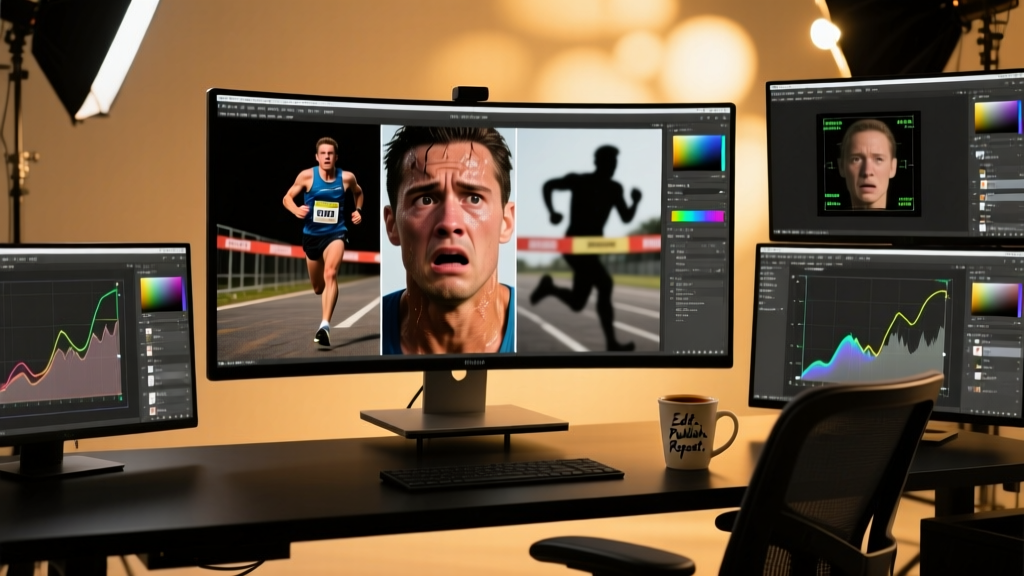Select the full-body runner photo on center monitor
1024x576 pixels.
[298, 241]
